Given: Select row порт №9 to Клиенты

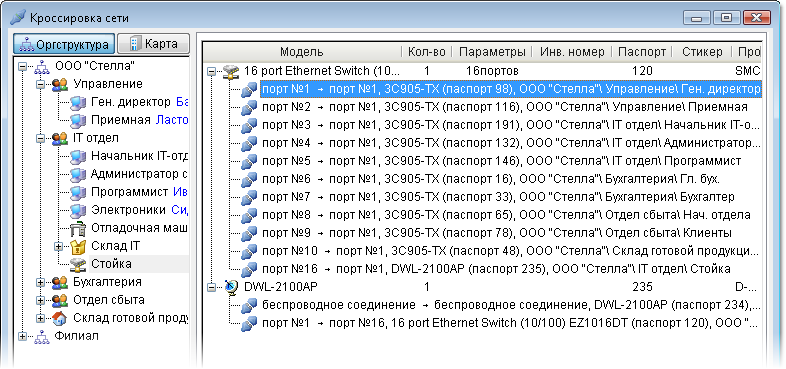Looking at the screenshot, I should tap(497, 233).
